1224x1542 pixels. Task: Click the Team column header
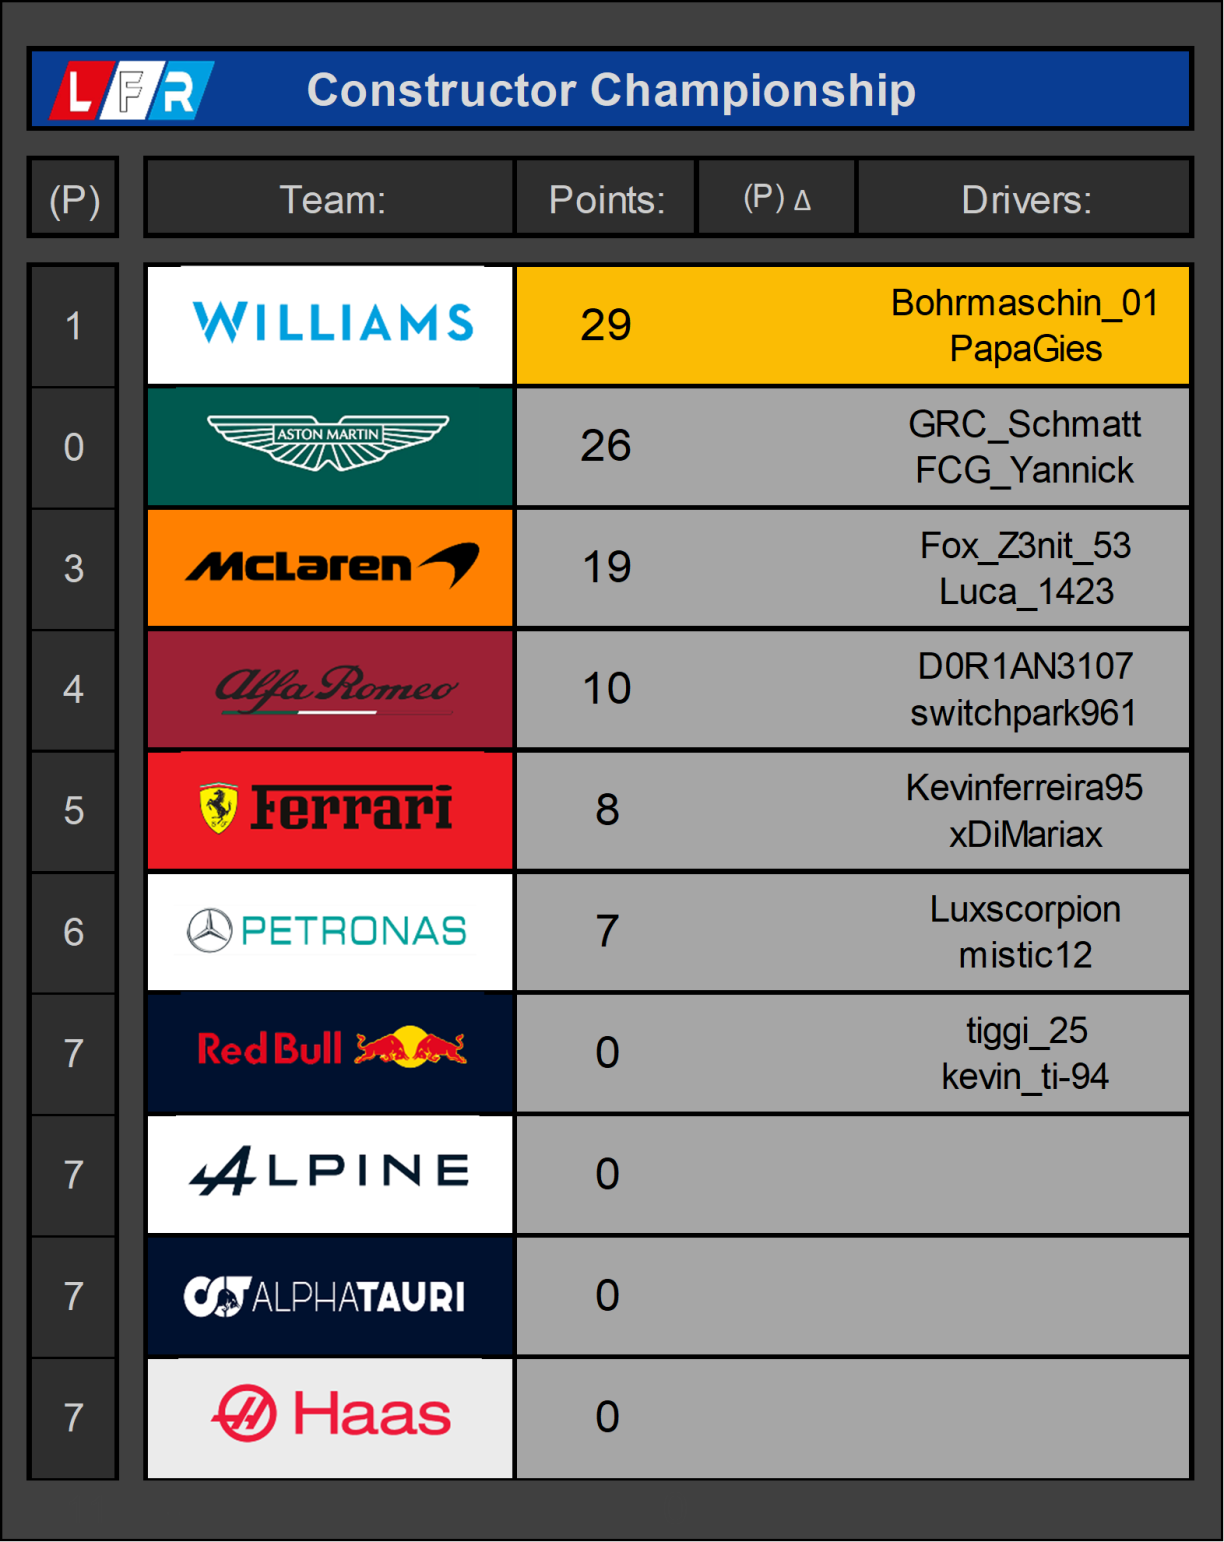[331, 199]
